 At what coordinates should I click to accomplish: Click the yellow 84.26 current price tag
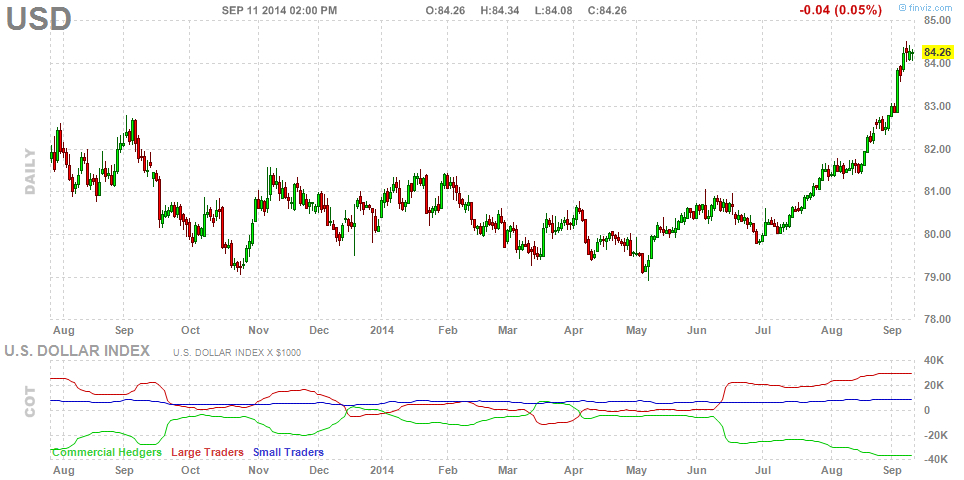click(937, 52)
